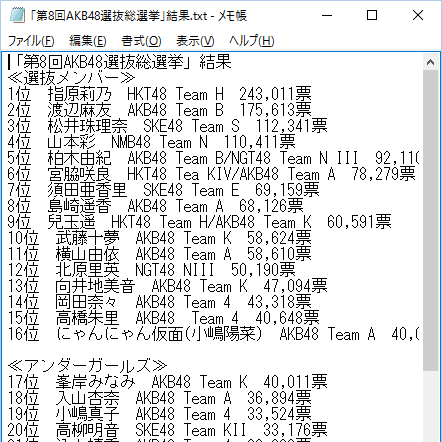
Task: Click the vote count 43,318票
Action: 279,302
